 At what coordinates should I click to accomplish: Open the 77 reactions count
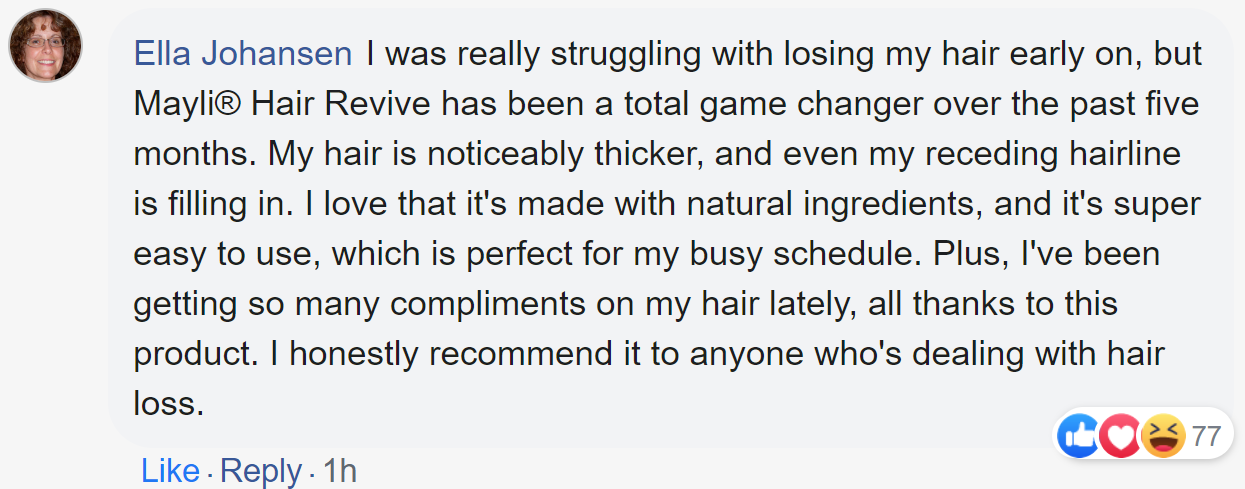pyautogui.click(x=1207, y=436)
